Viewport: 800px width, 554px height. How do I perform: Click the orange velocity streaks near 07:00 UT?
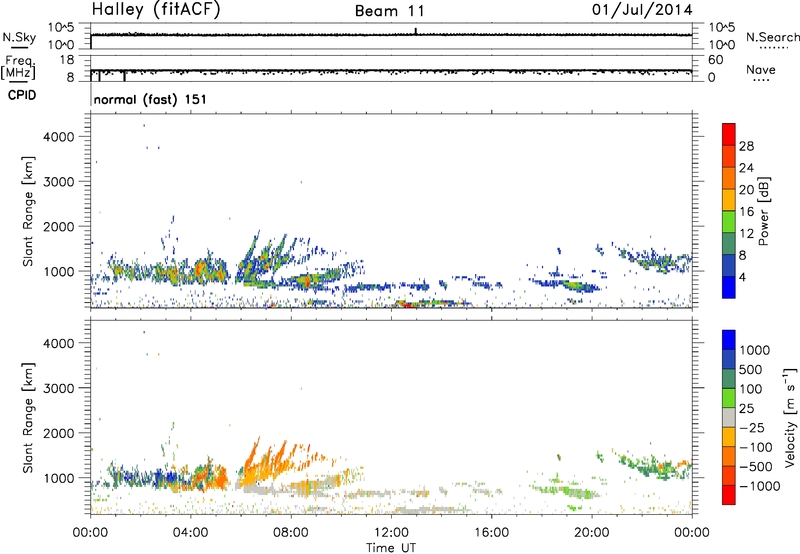pyautogui.click(x=265, y=462)
